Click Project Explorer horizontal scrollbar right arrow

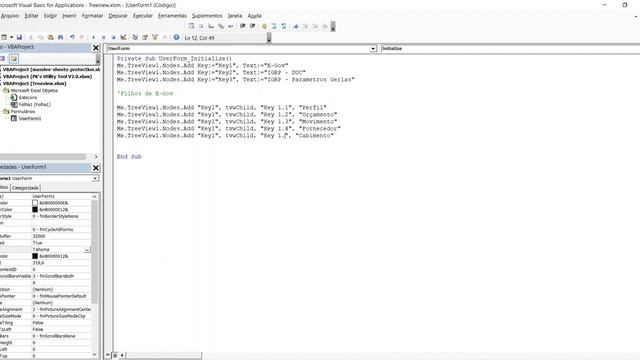96,157
